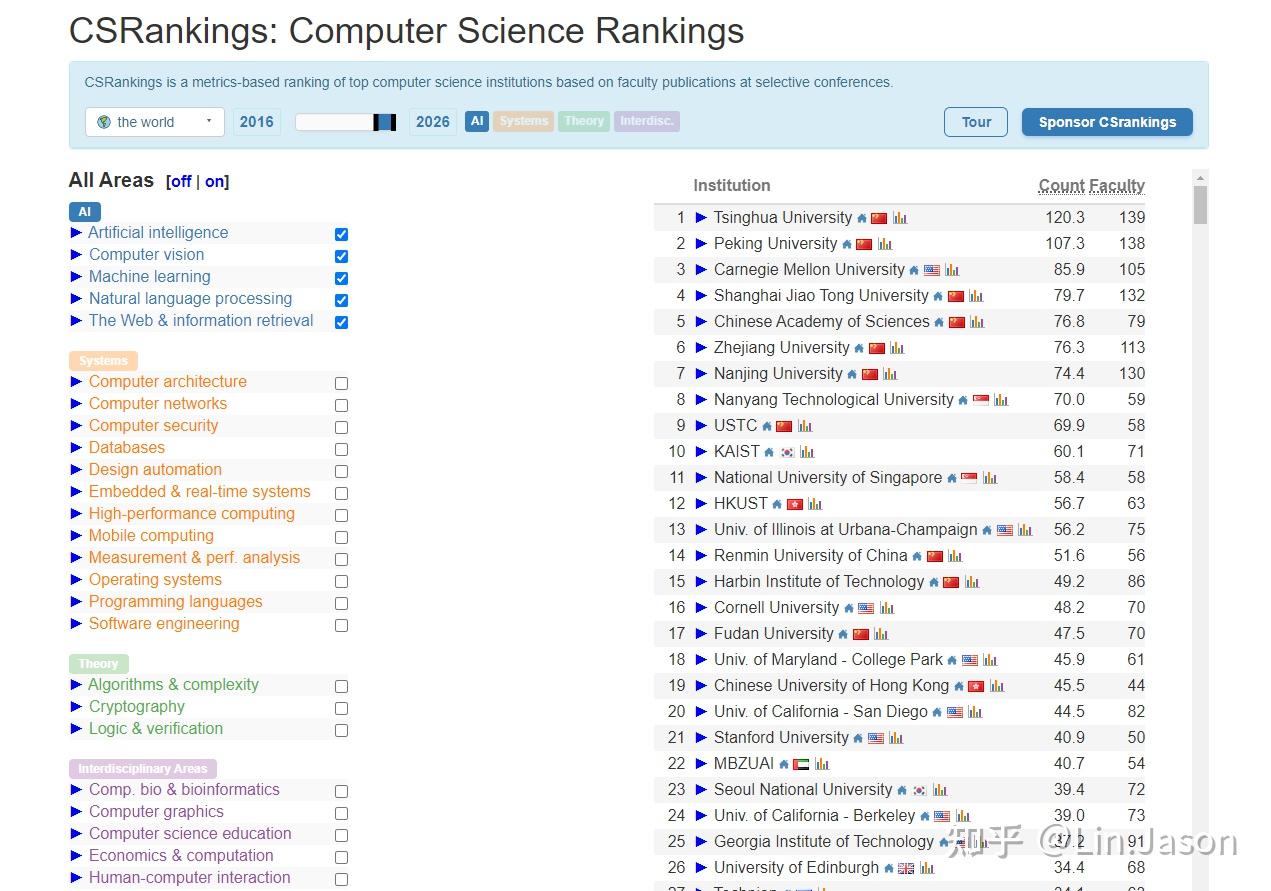Expand Algorithms & complexity sub-areas

tap(77, 685)
